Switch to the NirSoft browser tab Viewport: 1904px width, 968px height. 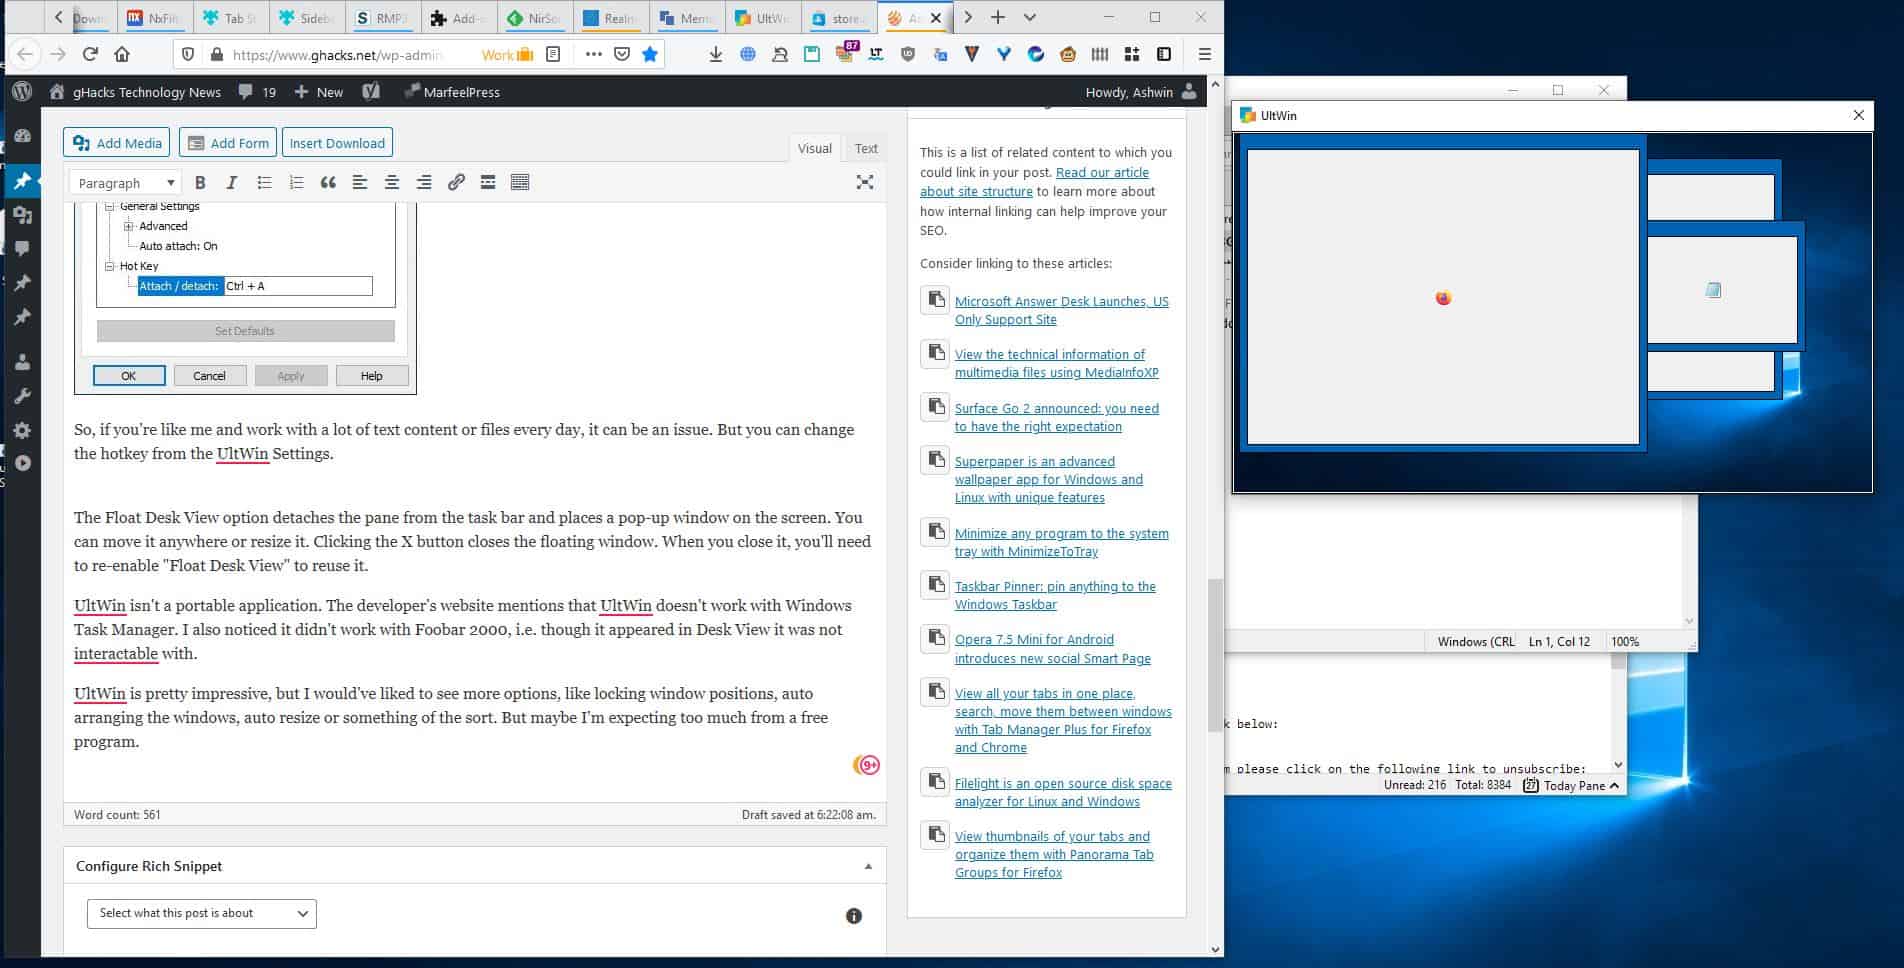click(534, 18)
